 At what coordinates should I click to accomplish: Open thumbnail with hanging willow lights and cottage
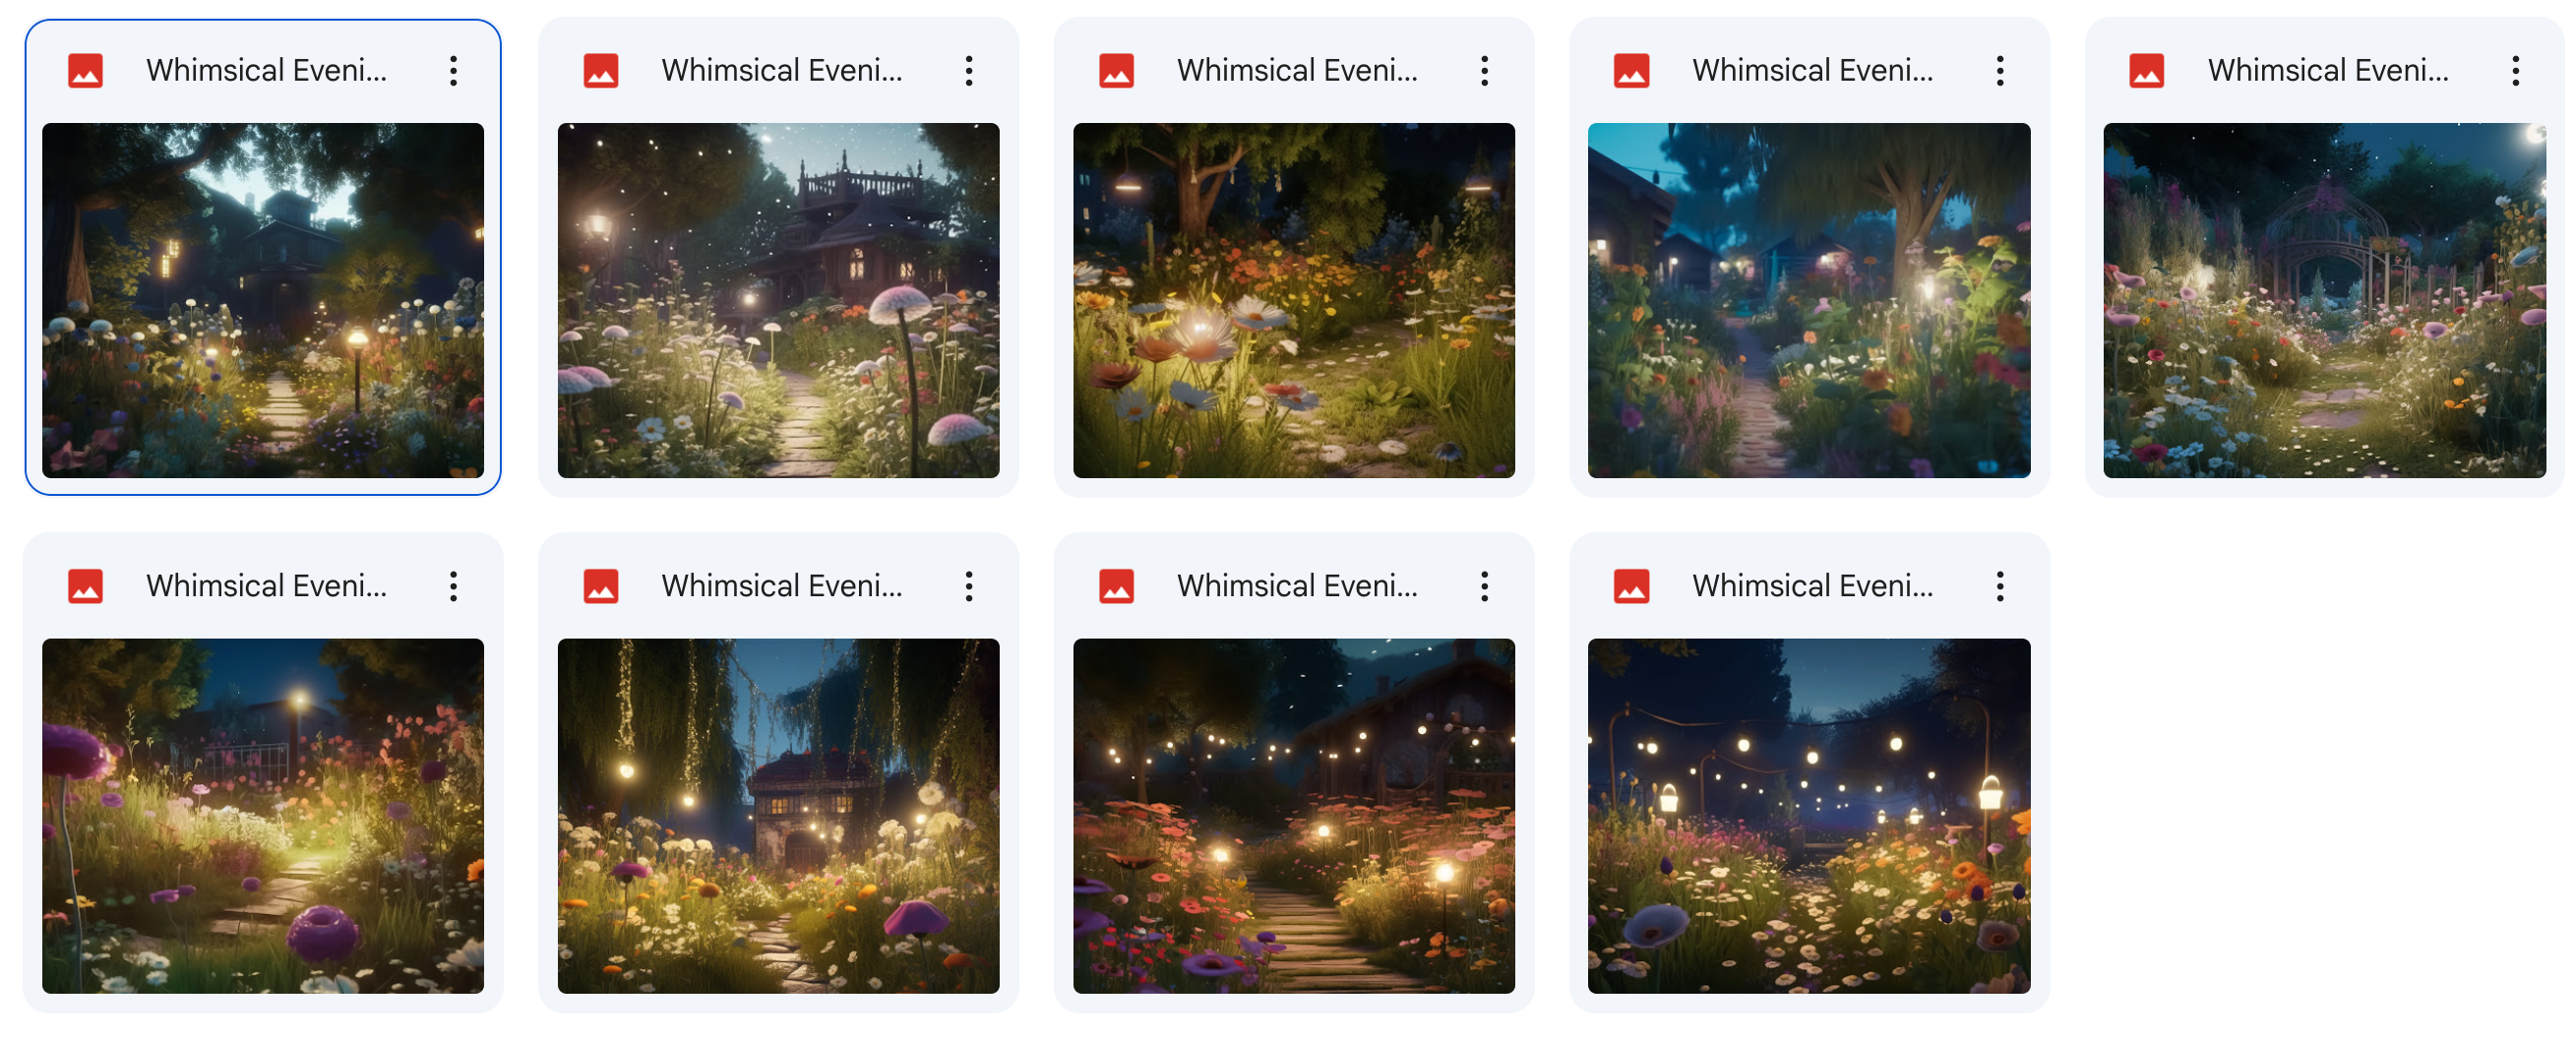pos(778,815)
